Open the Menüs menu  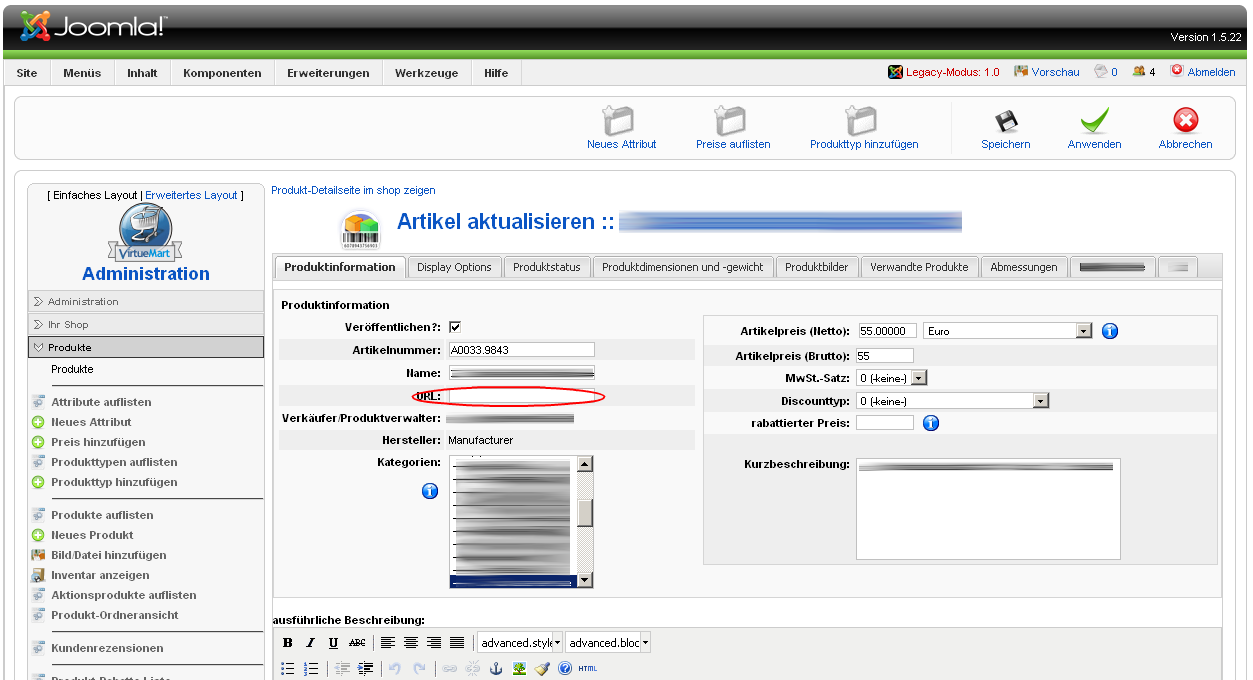click(x=82, y=73)
